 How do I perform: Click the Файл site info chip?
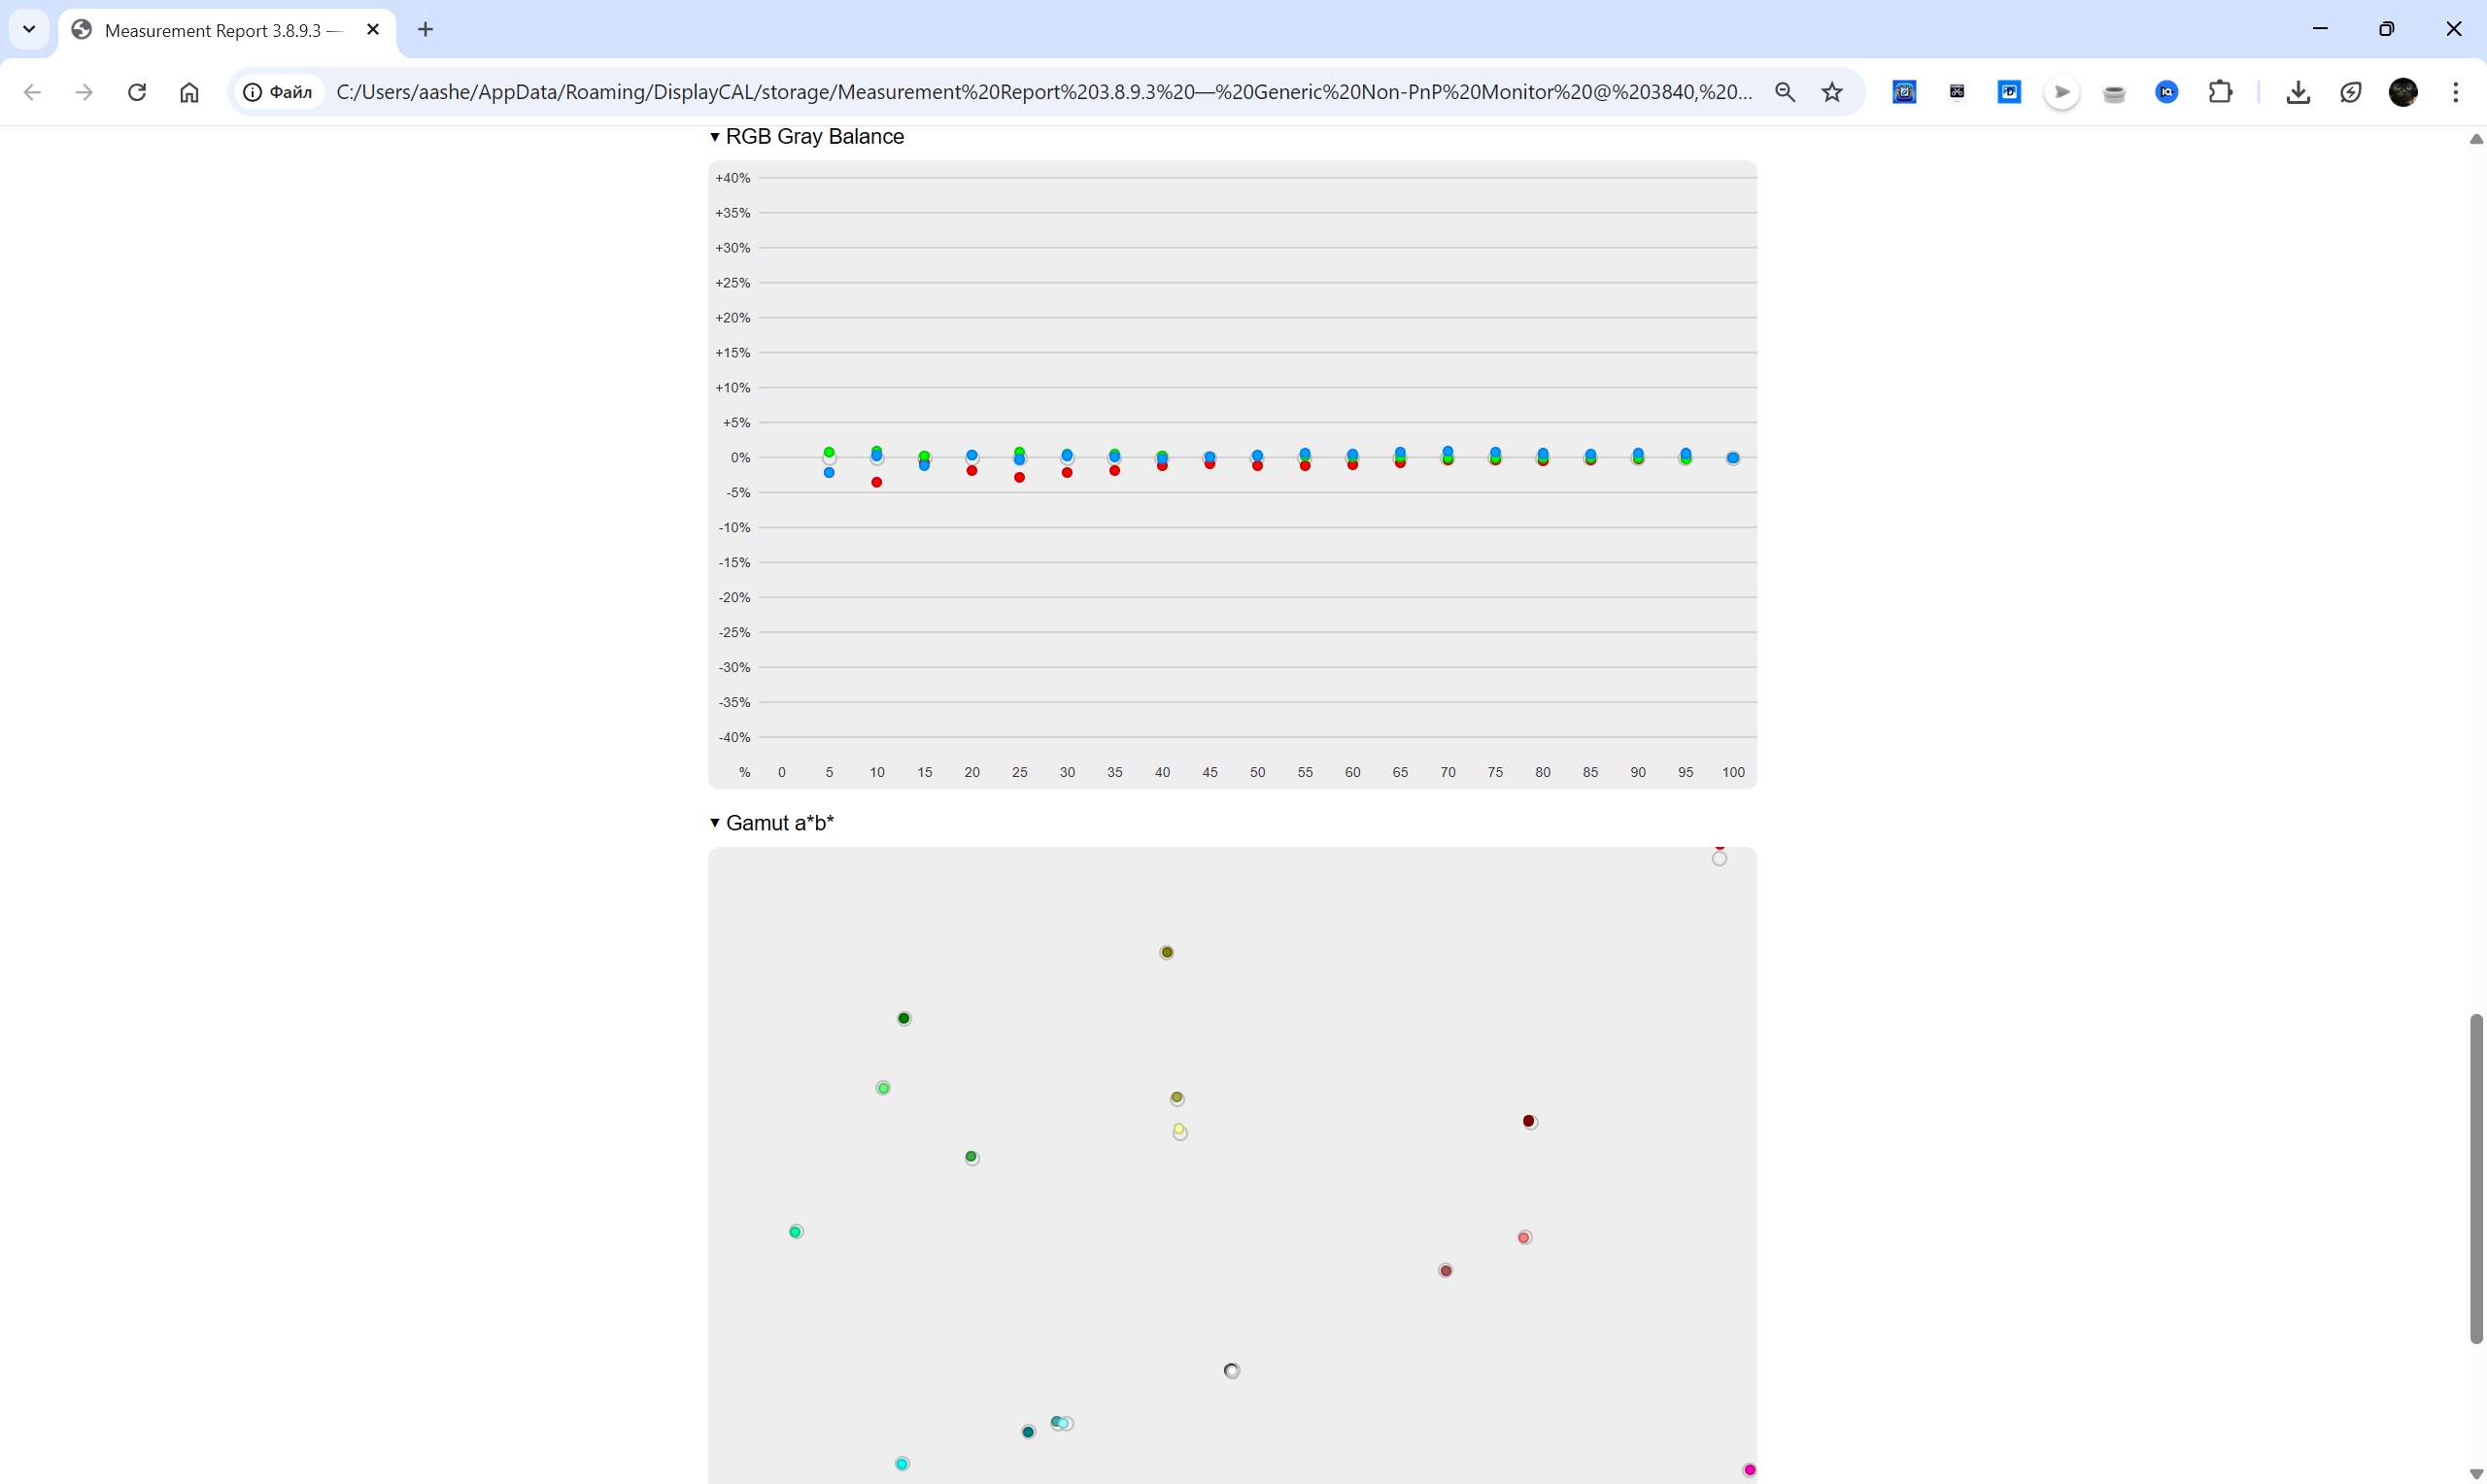point(279,92)
